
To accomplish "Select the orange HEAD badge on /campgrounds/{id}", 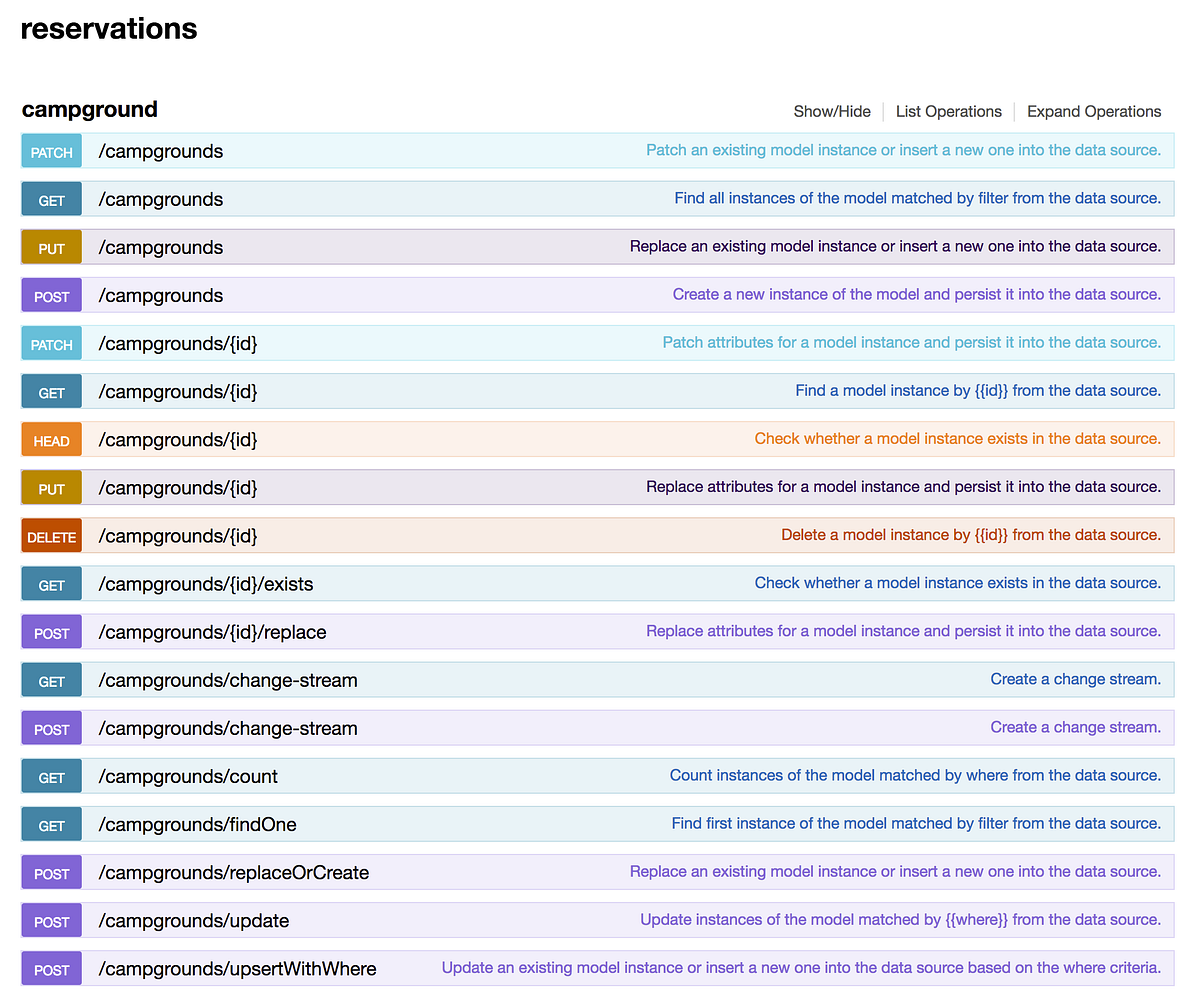I will tap(51, 439).
